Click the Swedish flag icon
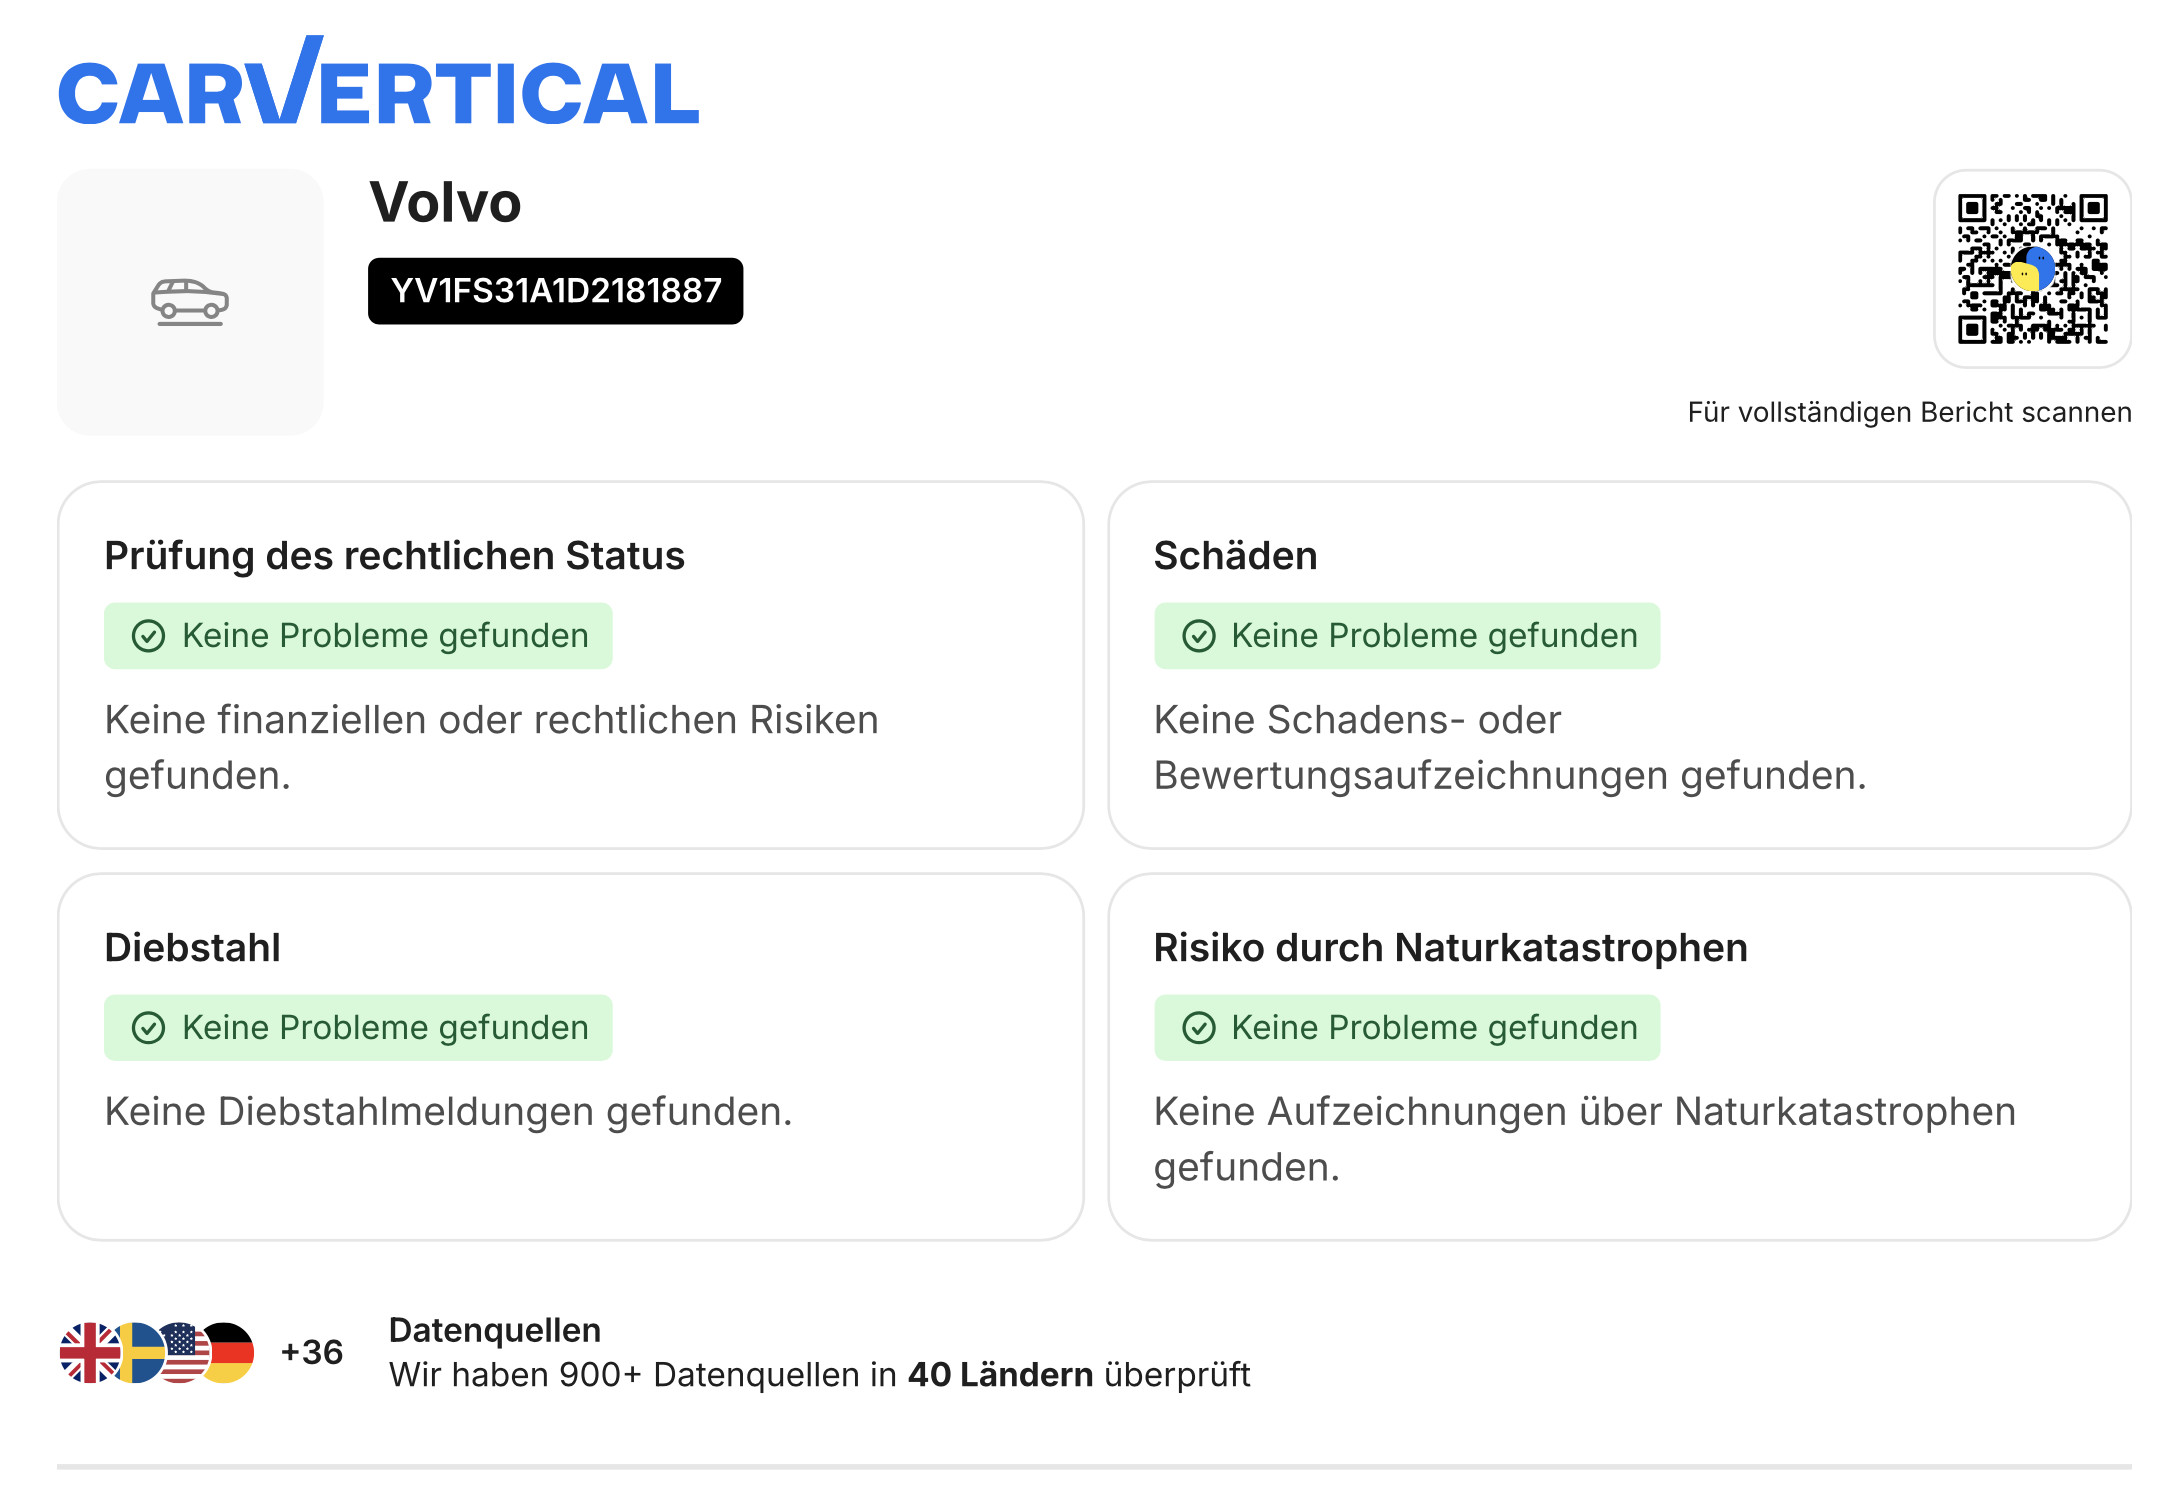Viewport: 2178px width, 1490px height. click(138, 1352)
